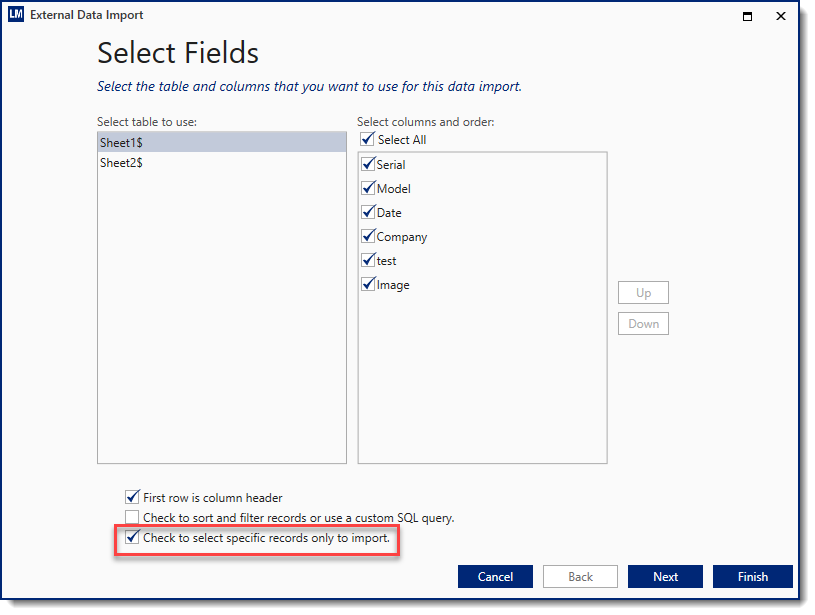This screenshot has height=615, width=815.
Task: Uncheck the test column checkbox
Action: pos(368,261)
